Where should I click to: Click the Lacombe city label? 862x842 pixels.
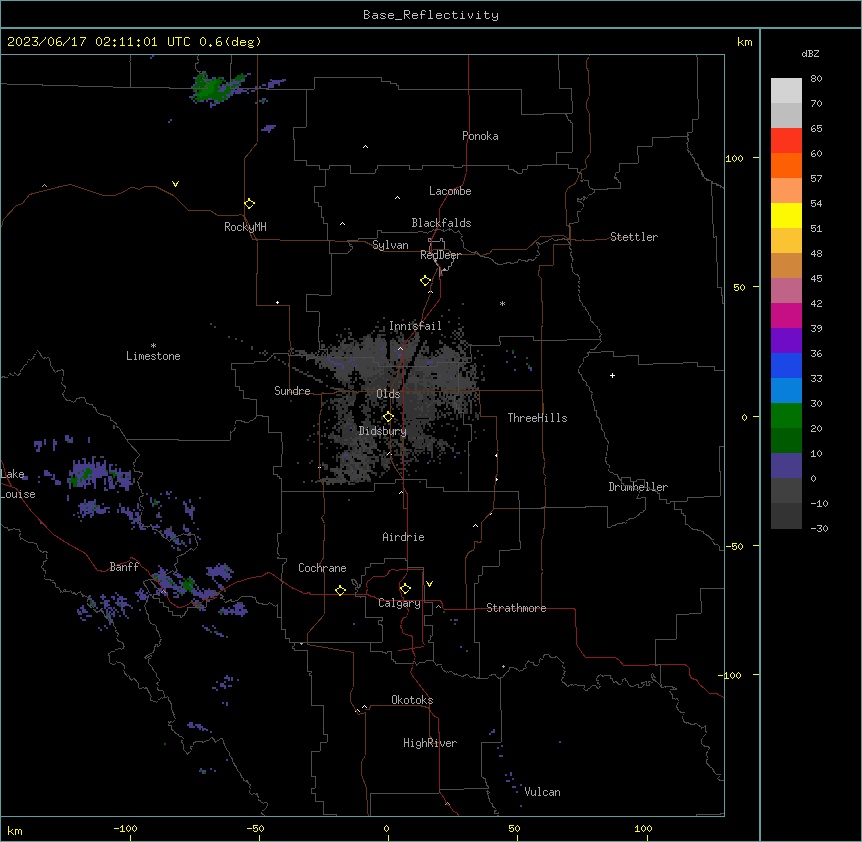tap(450, 191)
